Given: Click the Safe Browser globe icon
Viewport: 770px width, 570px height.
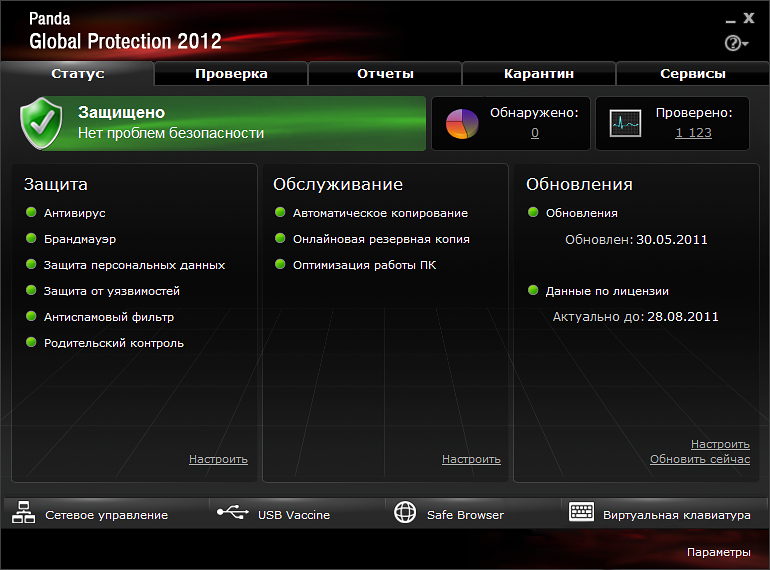Looking at the screenshot, I should pyautogui.click(x=405, y=512).
